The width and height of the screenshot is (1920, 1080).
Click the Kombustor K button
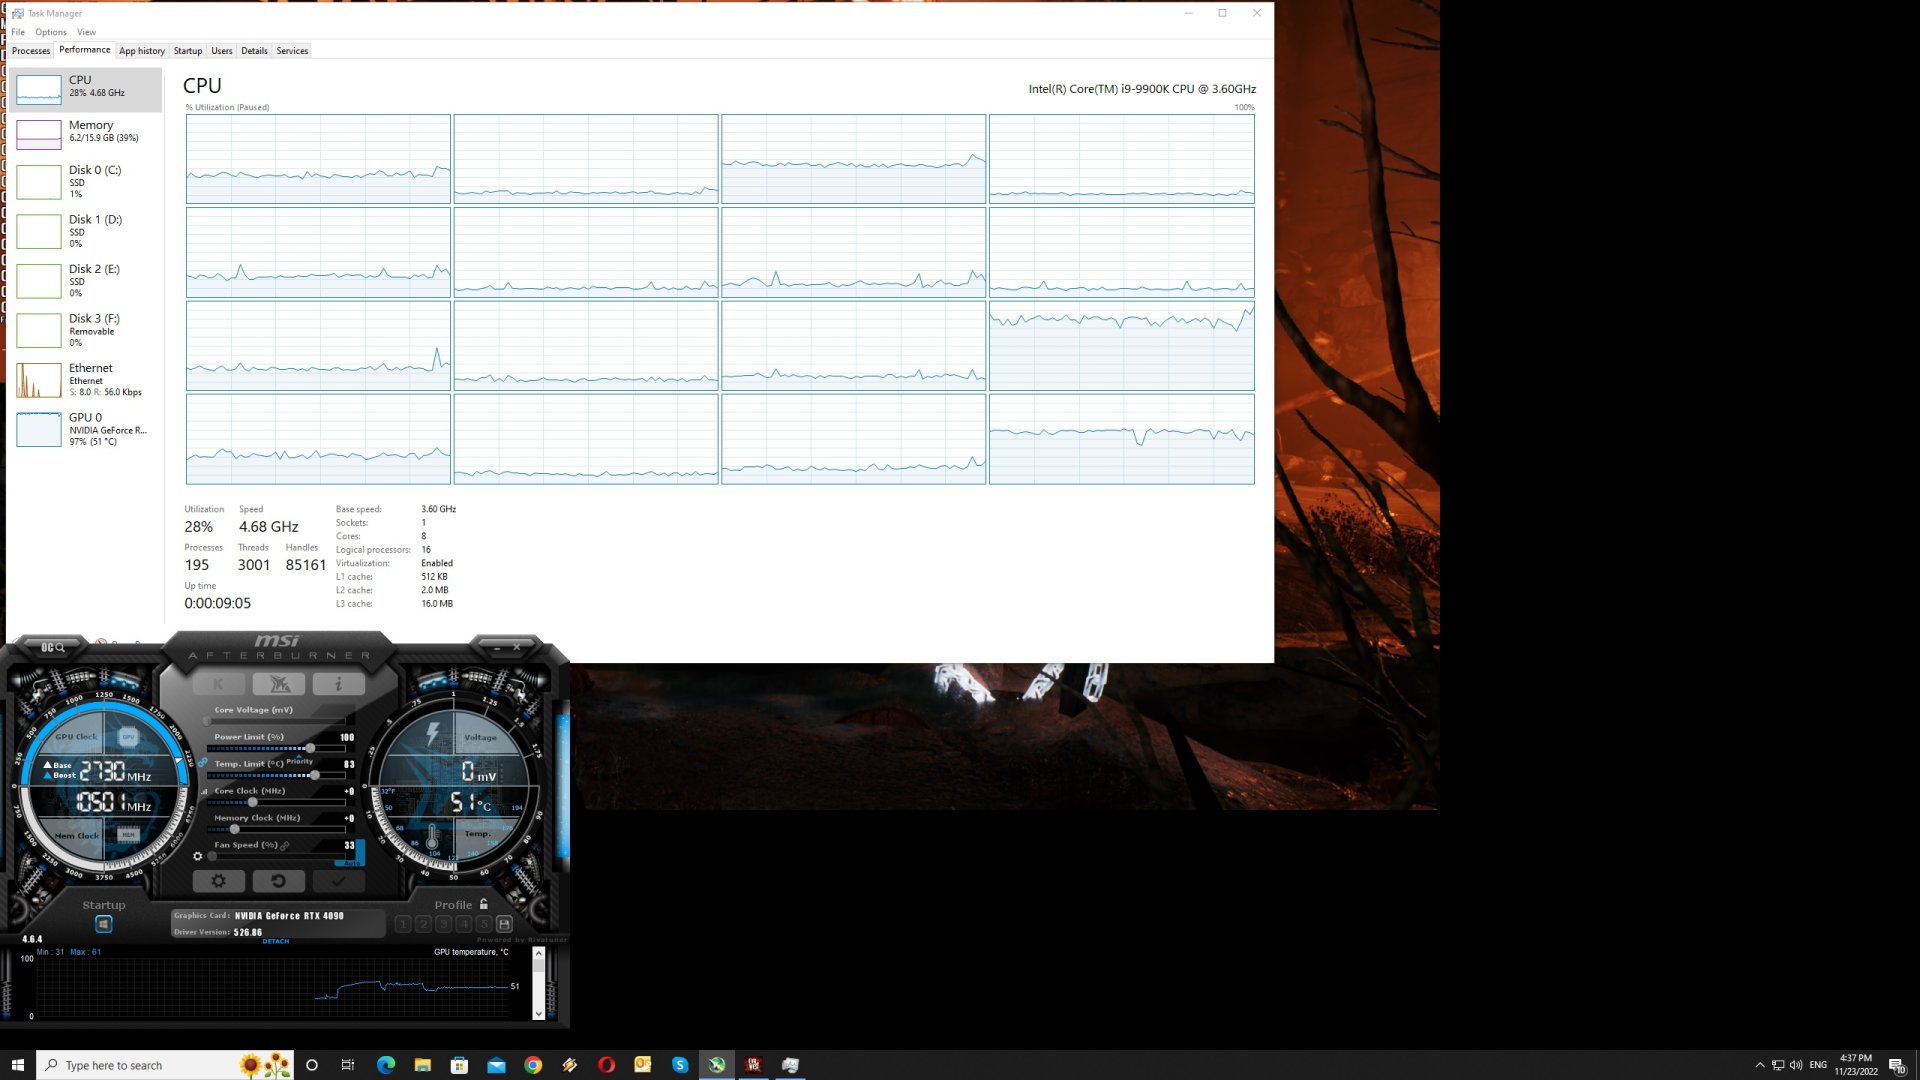[x=218, y=684]
